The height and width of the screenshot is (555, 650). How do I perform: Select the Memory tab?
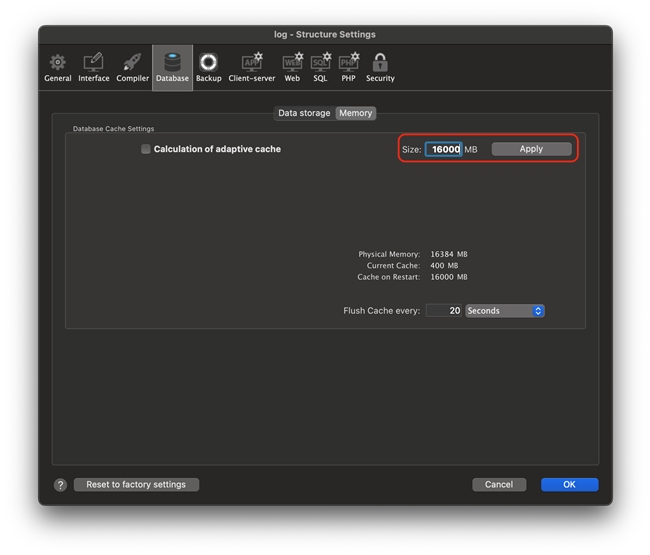355,113
